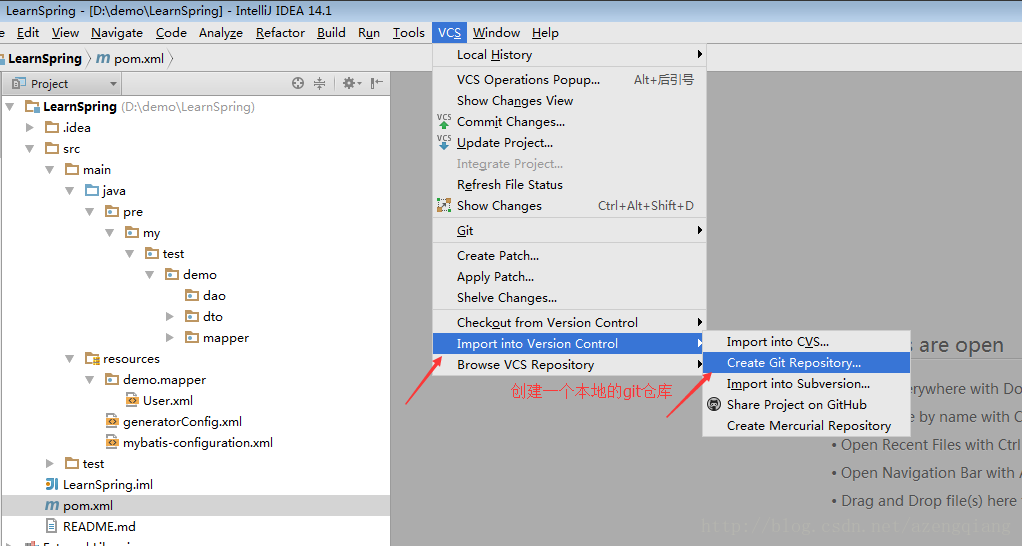Select pom.xml in the project tree
1022x546 pixels.
click(x=196, y=506)
